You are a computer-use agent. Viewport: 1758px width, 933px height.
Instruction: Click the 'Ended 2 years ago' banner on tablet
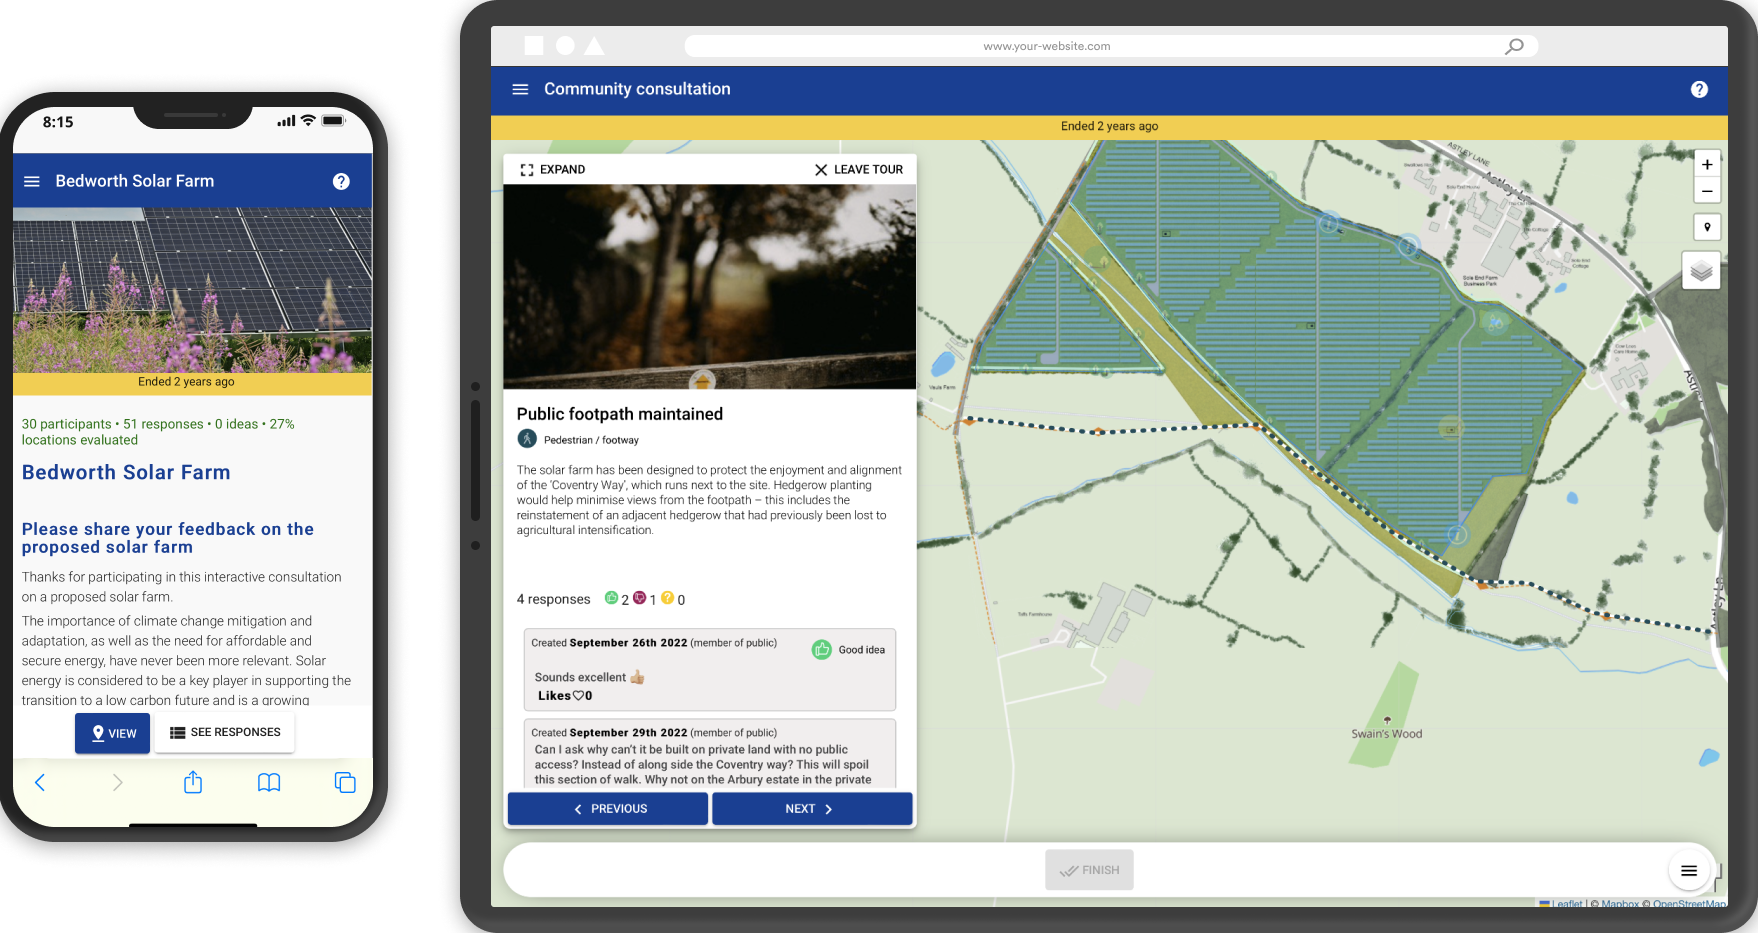click(1109, 127)
